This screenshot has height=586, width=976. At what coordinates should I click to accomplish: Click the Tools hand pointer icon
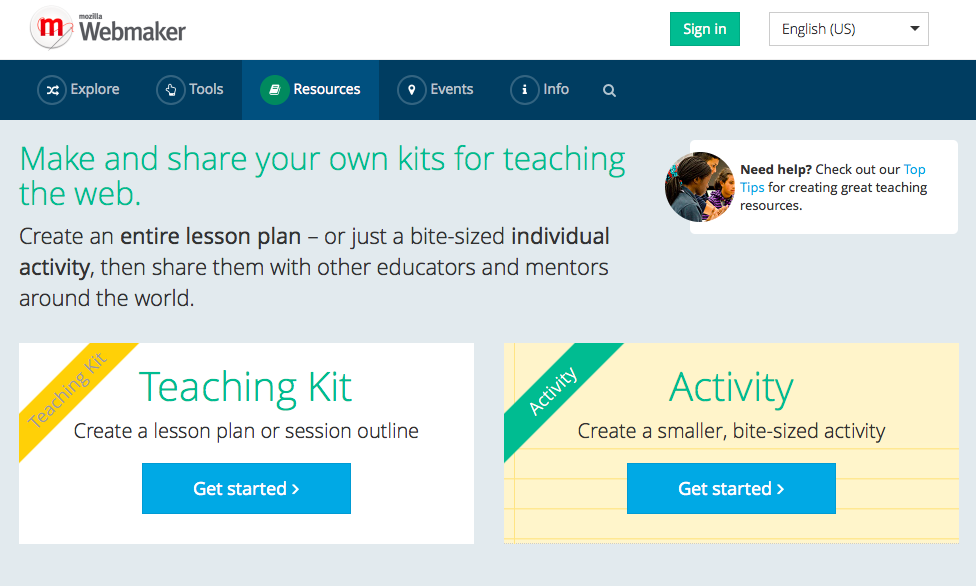[171, 90]
